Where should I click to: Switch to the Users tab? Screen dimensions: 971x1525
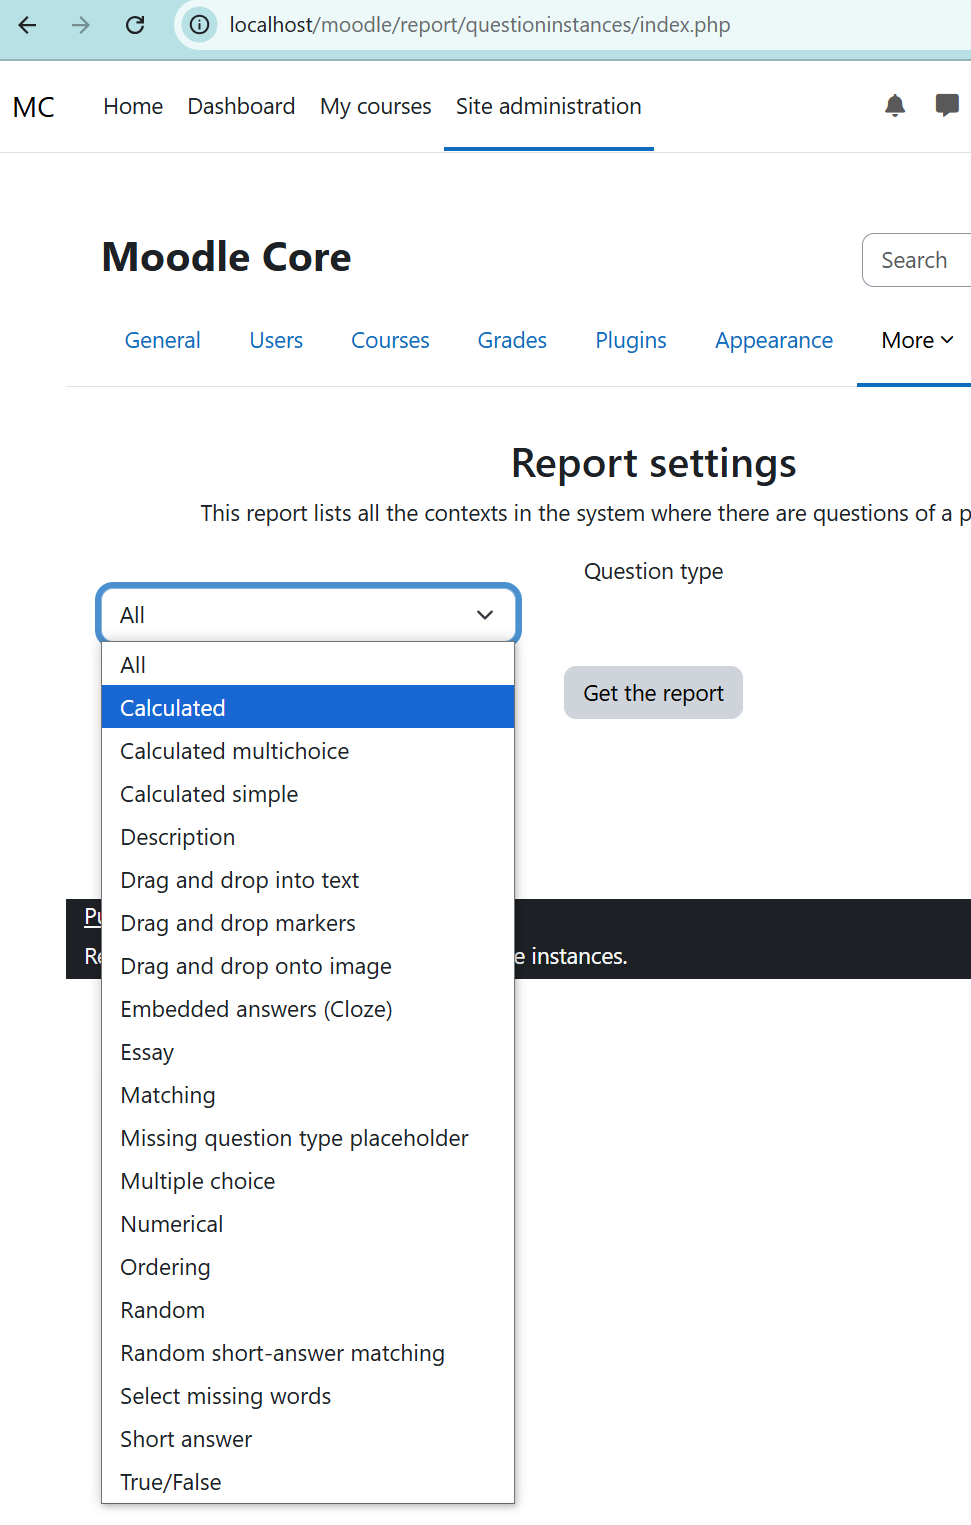click(x=276, y=340)
